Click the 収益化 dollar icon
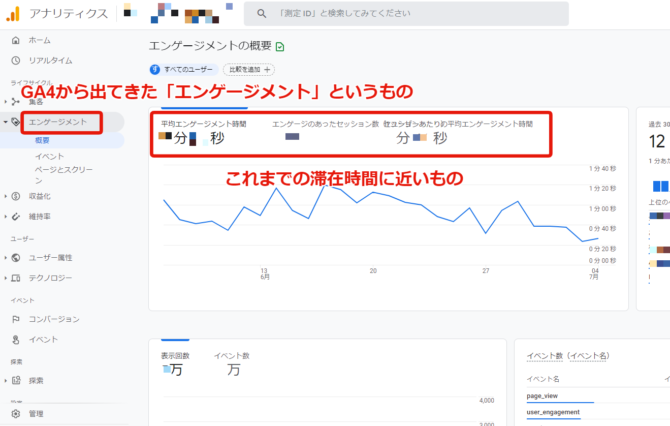The height and width of the screenshot is (426, 670). point(16,197)
